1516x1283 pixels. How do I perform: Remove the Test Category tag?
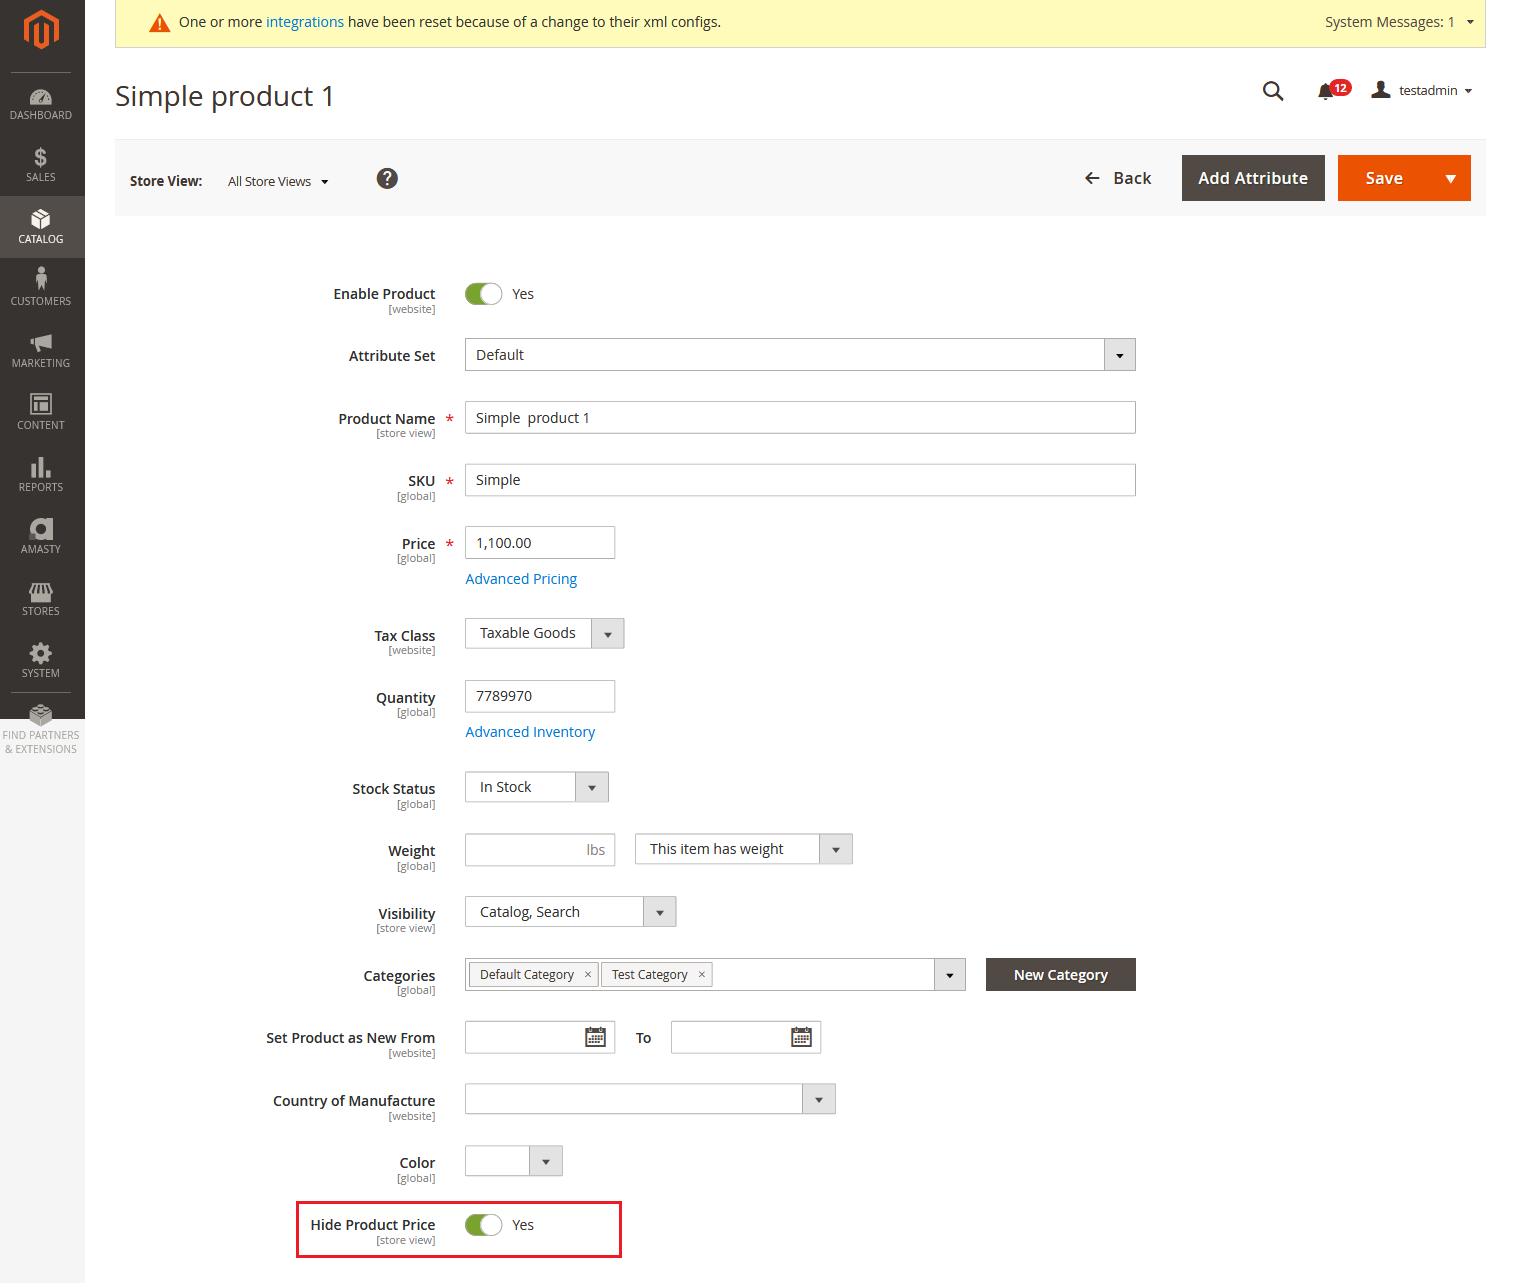pos(702,975)
